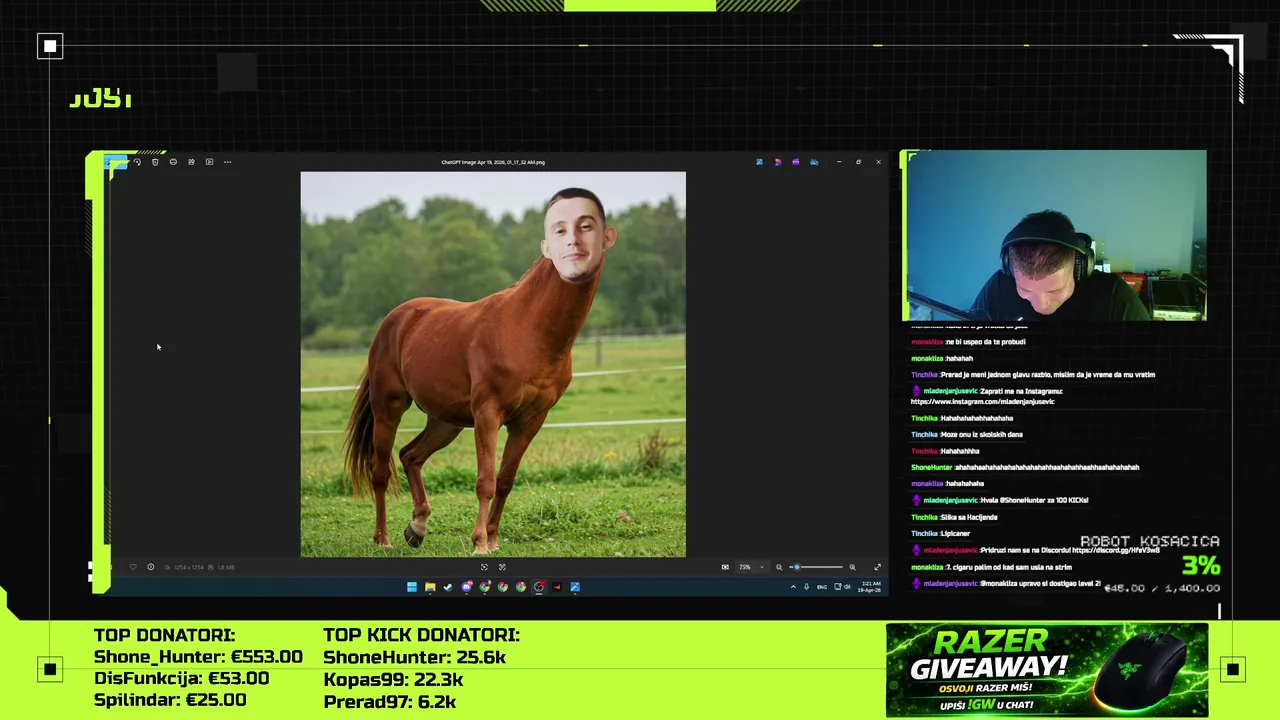Enter full screen view in Photos
This screenshot has width=1280, height=720.
877,567
